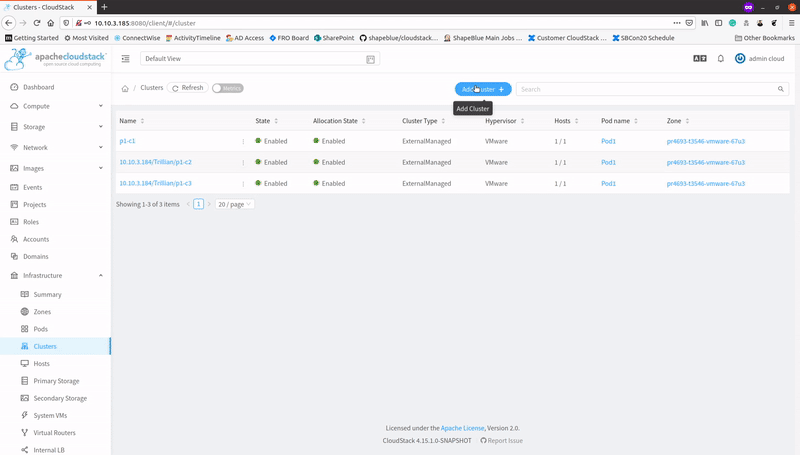Open System VMs page

(x=55, y=416)
